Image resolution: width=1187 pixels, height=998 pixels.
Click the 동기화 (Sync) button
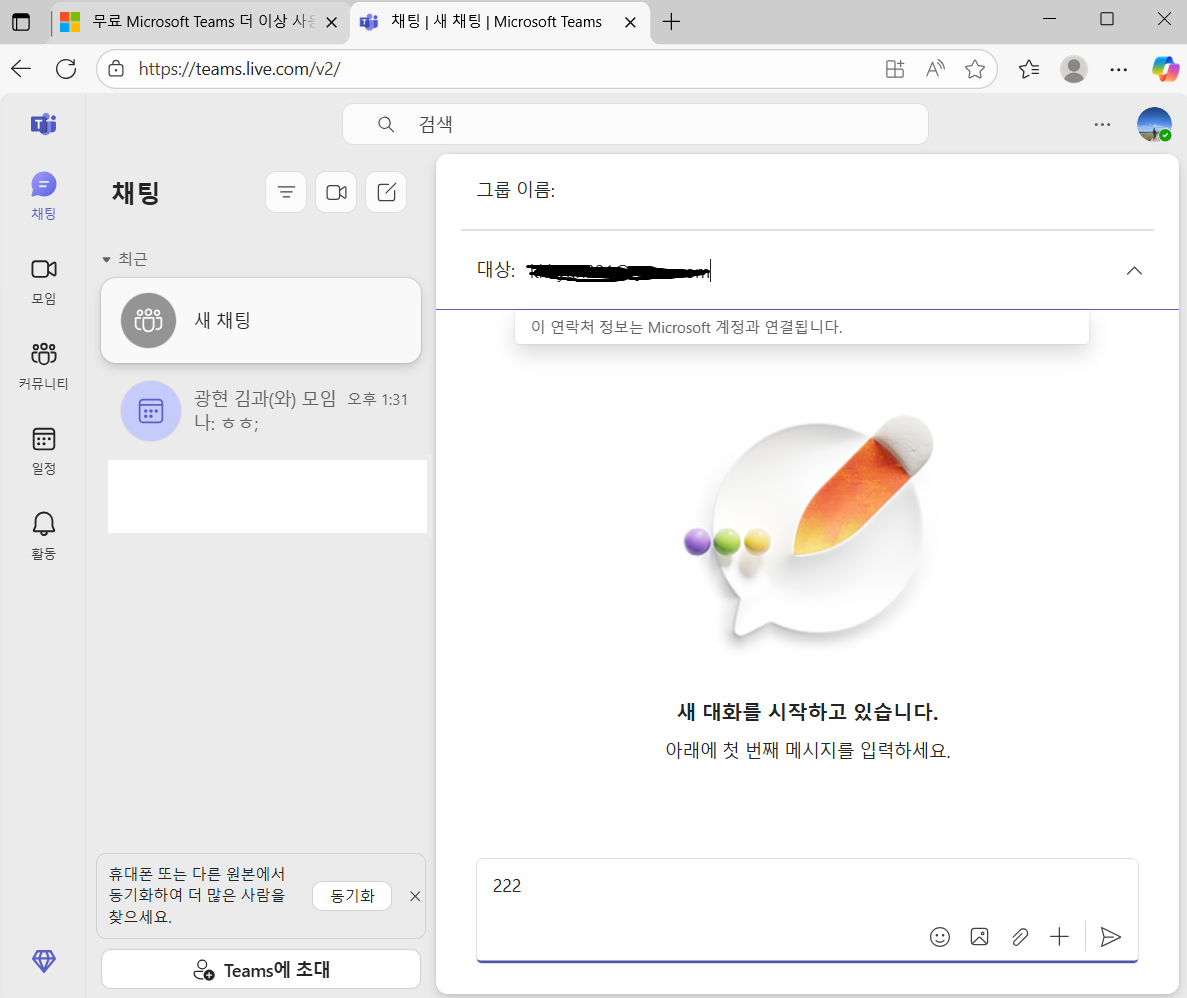click(x=352, y=896)
